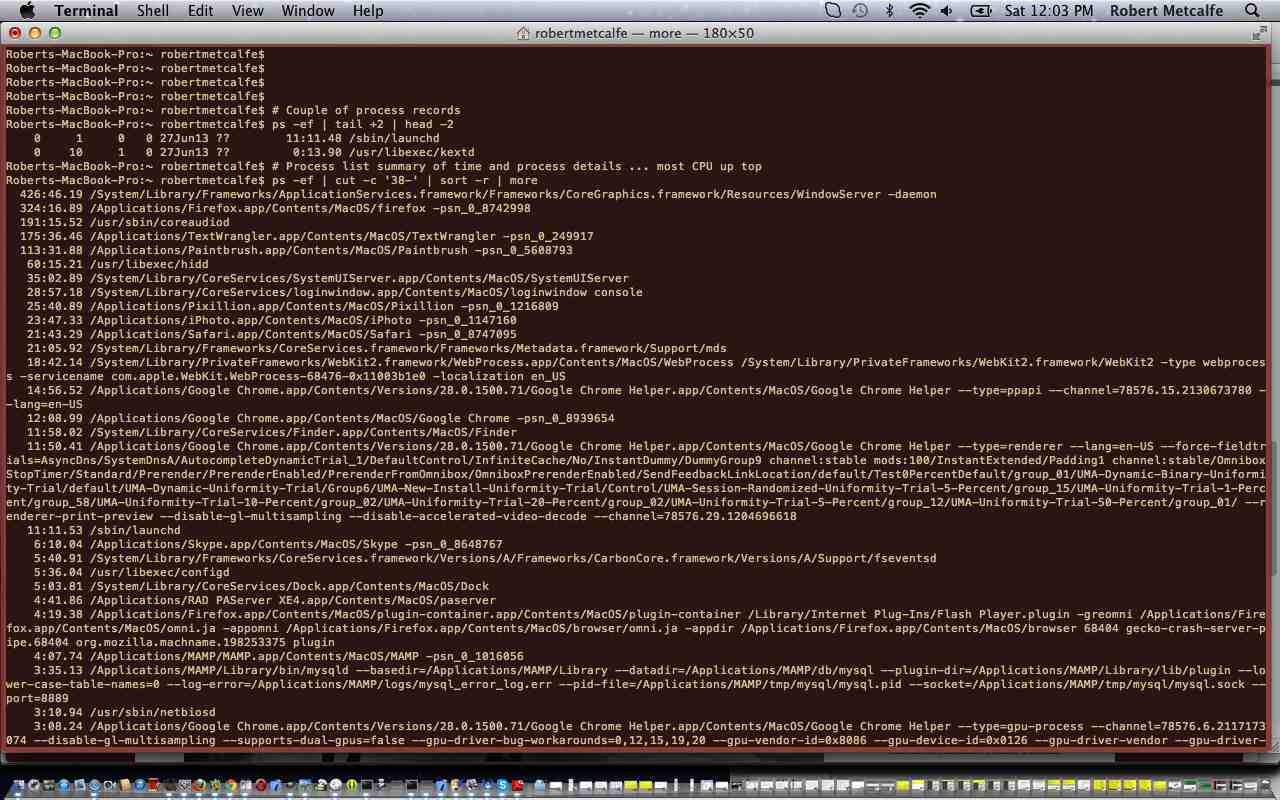Open the Time Machine menu icon
Screen dimensions: 1280x800
[860, 11]
